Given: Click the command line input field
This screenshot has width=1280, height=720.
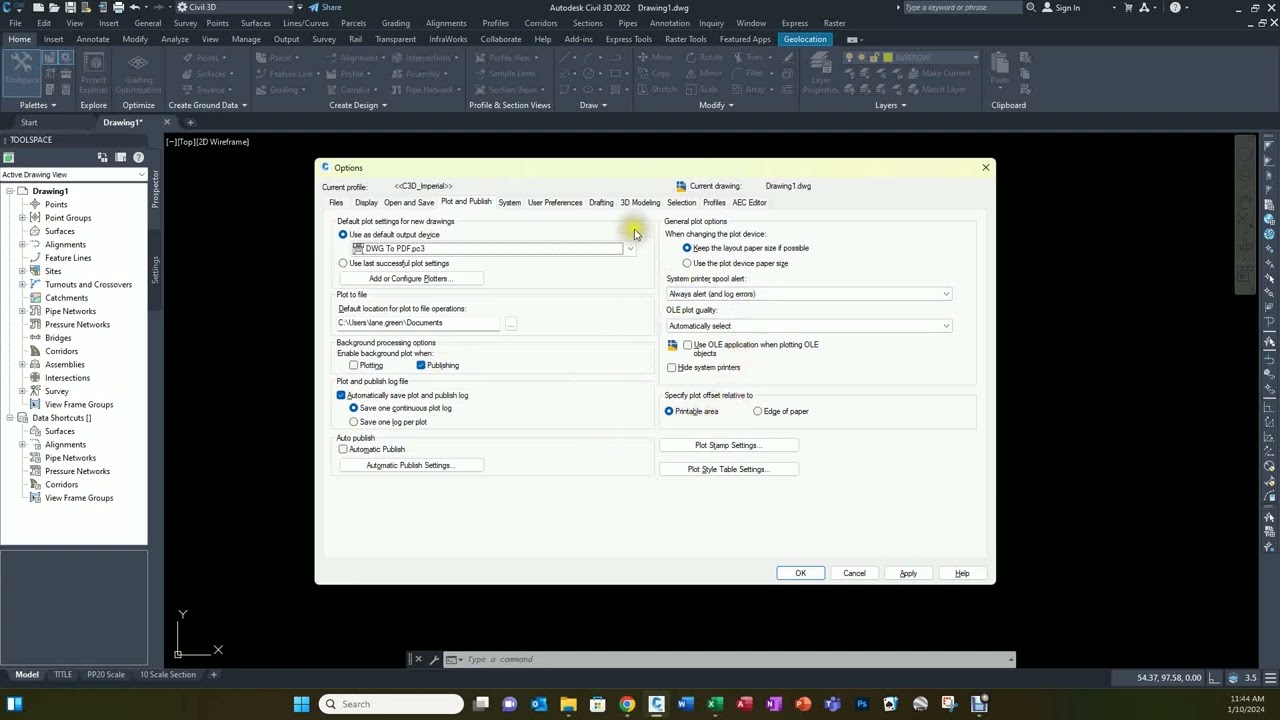Looking at the screenshot, I should pyautogui.click(x=735, y=659).
